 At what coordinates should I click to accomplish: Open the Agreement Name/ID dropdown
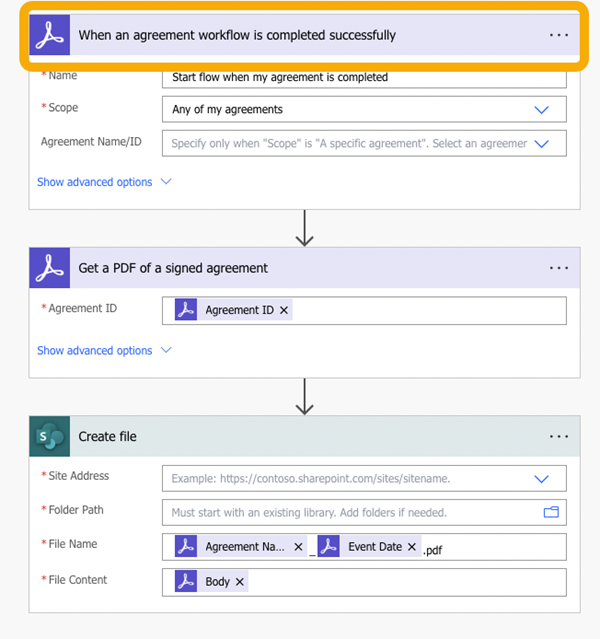point(542,143)
